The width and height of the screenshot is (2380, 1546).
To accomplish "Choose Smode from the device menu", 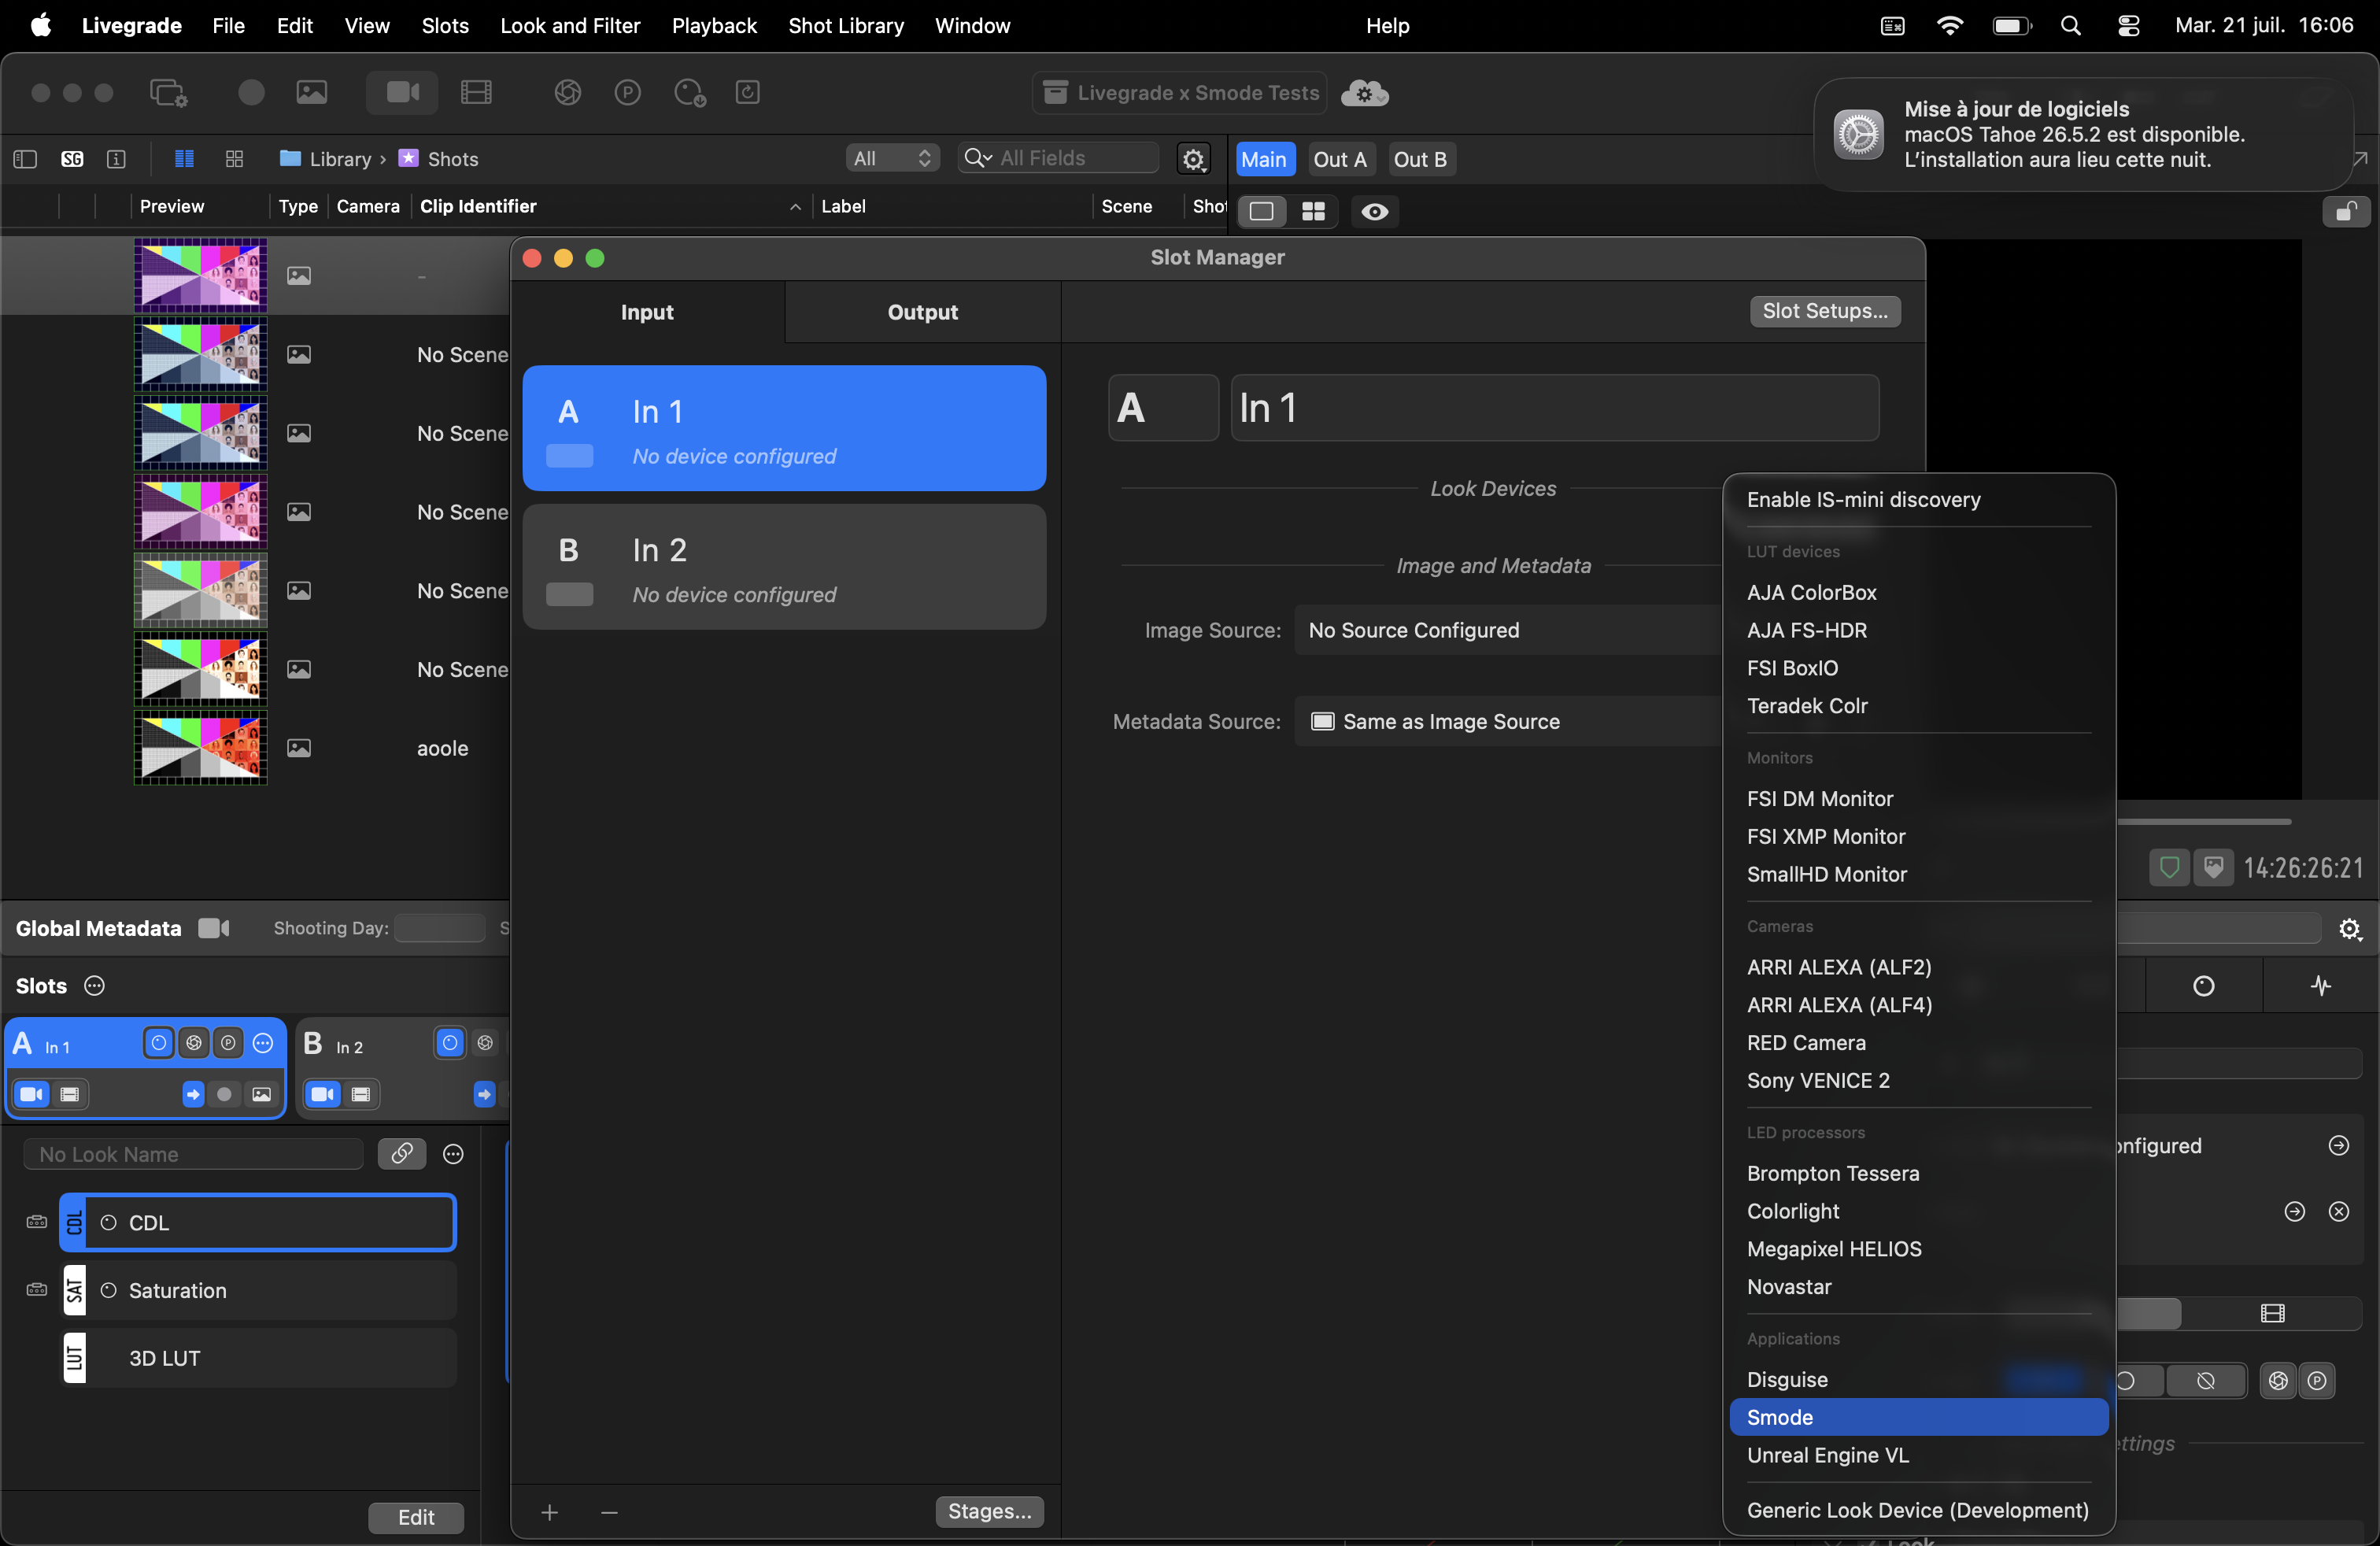I will [x=1918, y=1417].
